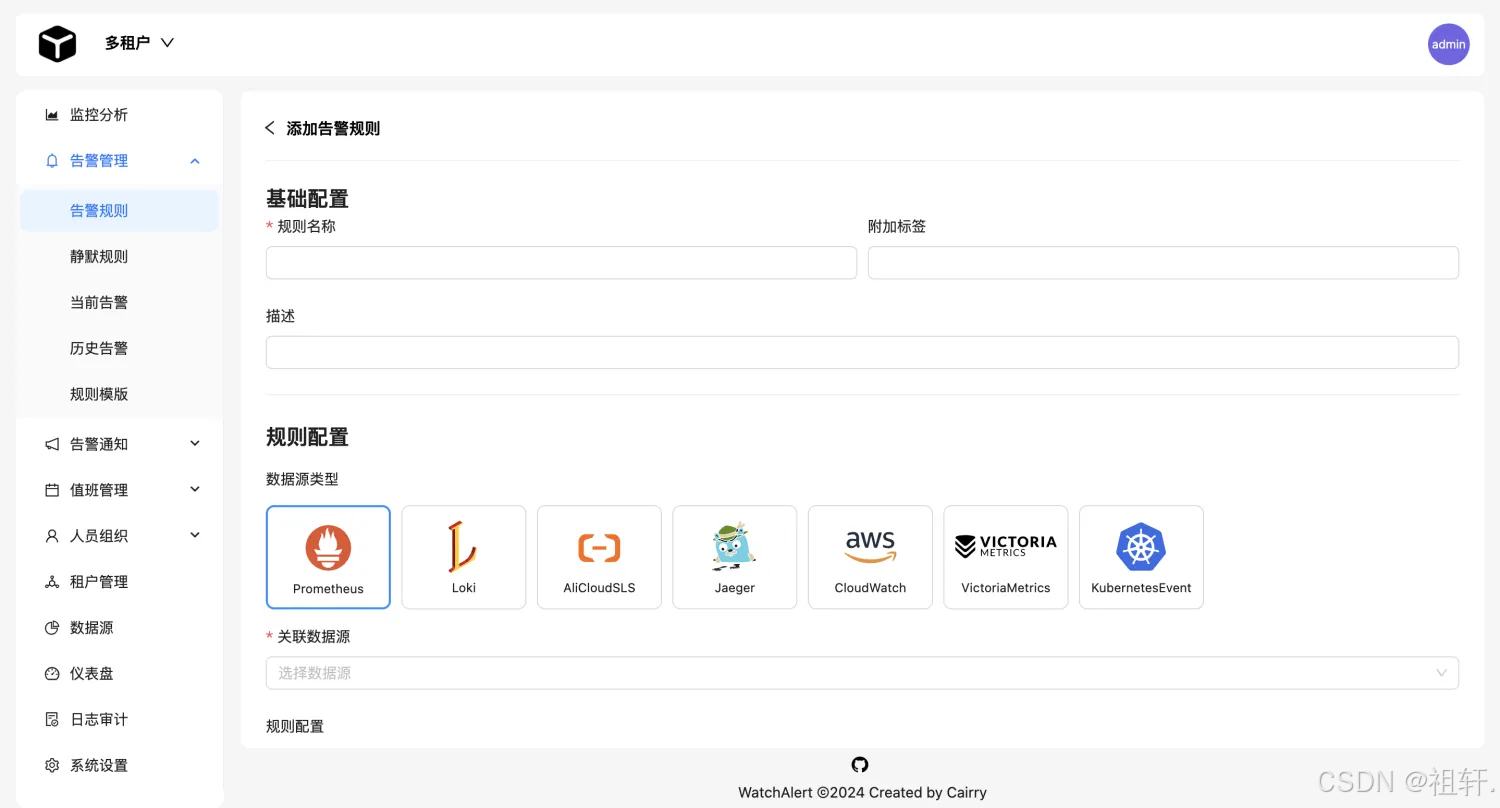Collapse the 告警管理 submenu chevron
Screen dimensions: 1500x808
point(195,161)
